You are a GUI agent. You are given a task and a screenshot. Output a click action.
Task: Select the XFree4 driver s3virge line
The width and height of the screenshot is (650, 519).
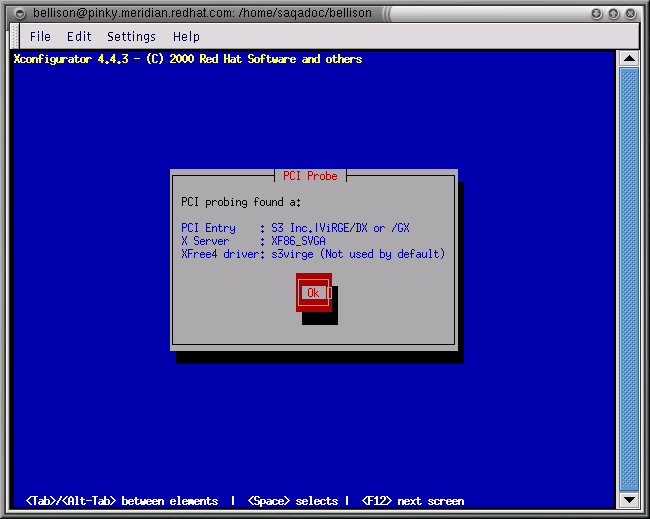coord(312,254)
